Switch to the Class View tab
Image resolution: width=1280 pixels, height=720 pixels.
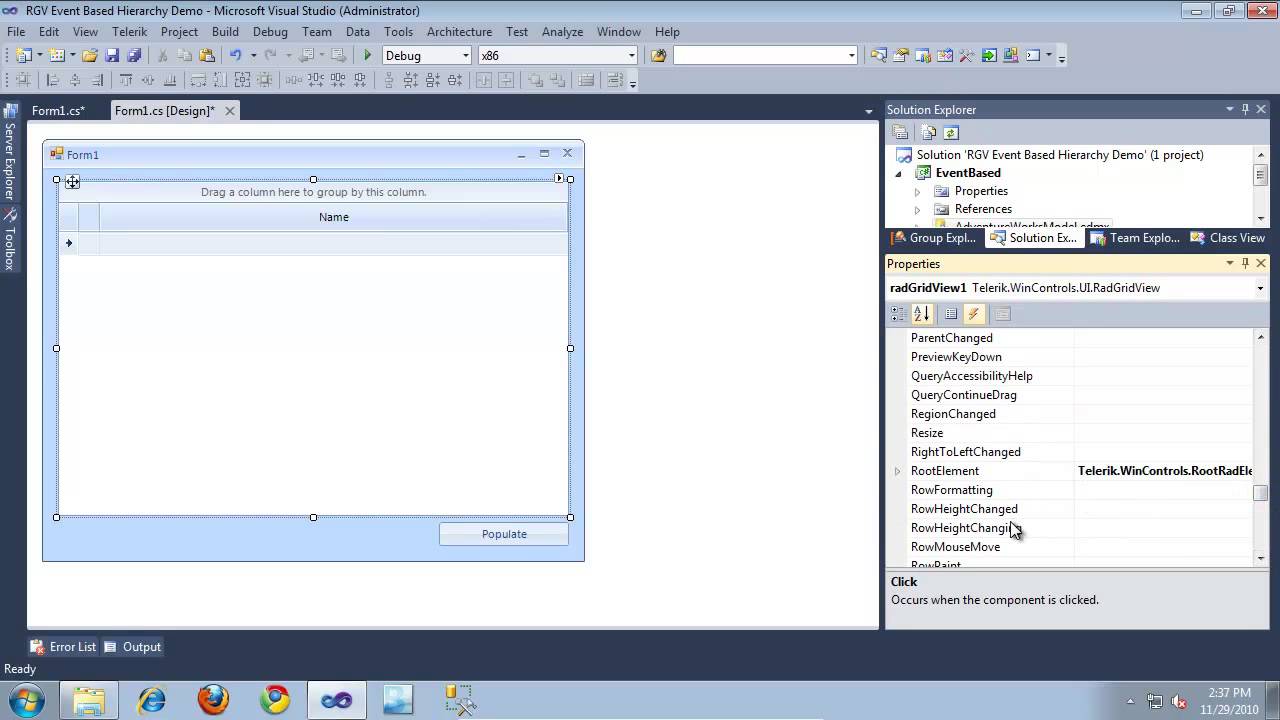point(1228,238)
